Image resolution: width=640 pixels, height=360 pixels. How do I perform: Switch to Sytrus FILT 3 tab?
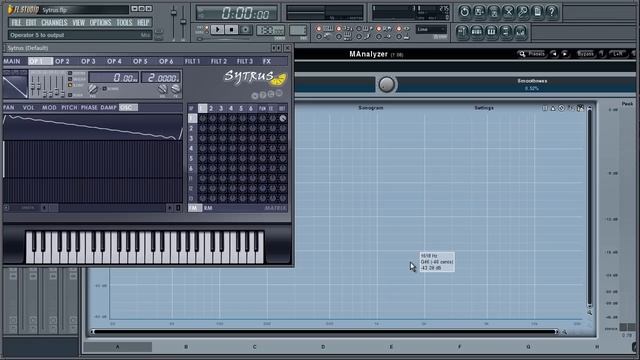(x=245, y=61)
